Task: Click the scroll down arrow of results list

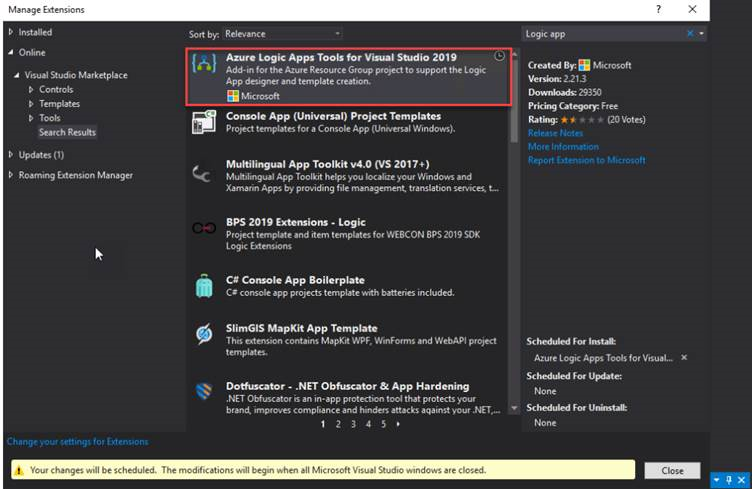Action: click(x=514, y=408)
